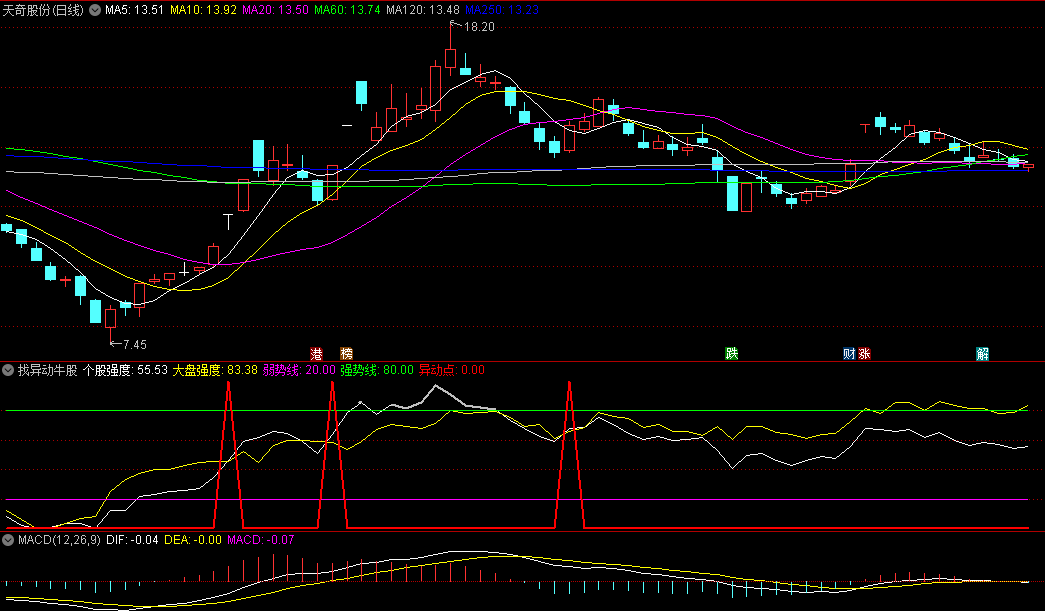Click the 7.45 low price marker
This screenshot has width=1045, height=611.
[133, 344]
